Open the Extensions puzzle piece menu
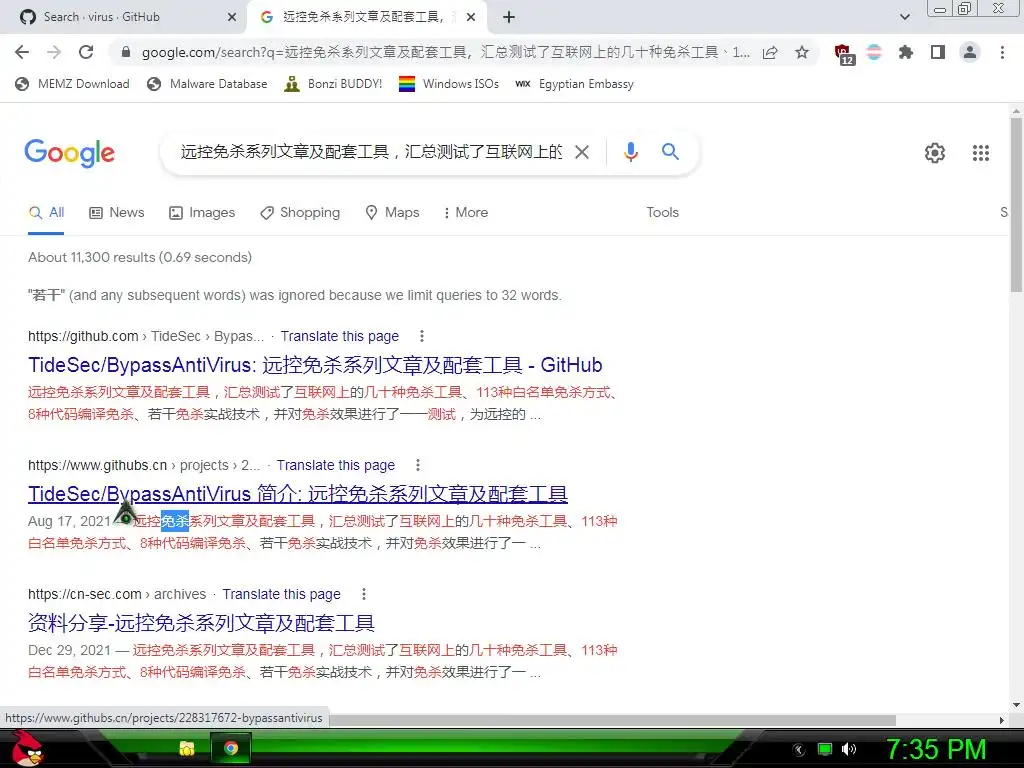This screenshot has width=1024, height=768. click(906, 52)
